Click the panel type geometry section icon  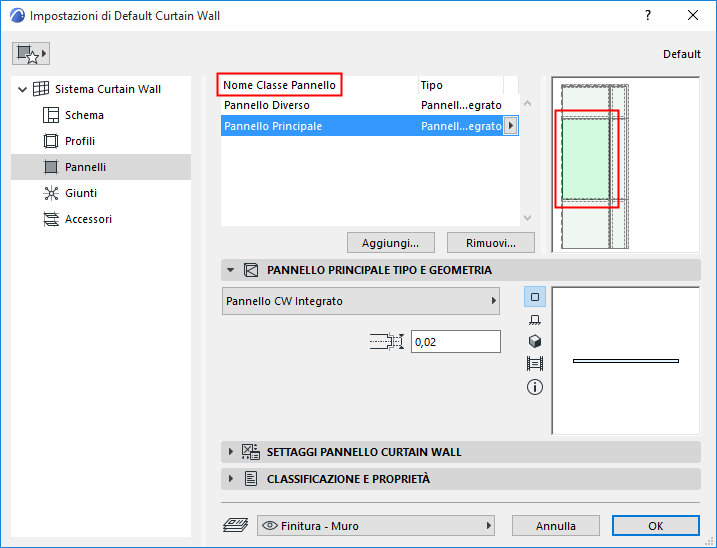[x=251, y=270]
